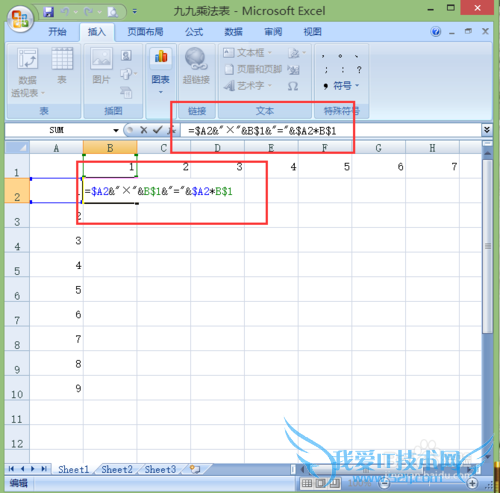Viewport: 500px width, 493px height.
Task: Insert a picture with the 图片 icon
Action: (x=101, y=58)
